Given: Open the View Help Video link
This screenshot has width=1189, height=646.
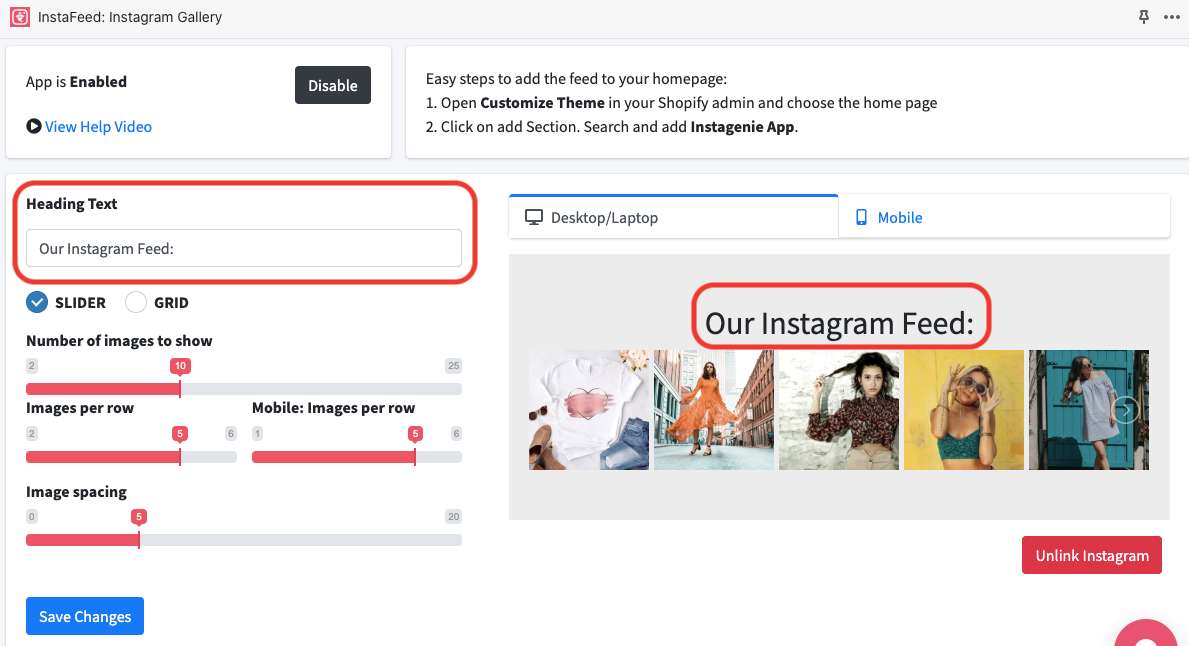Looking at the screenshot, I should (98, 127).
